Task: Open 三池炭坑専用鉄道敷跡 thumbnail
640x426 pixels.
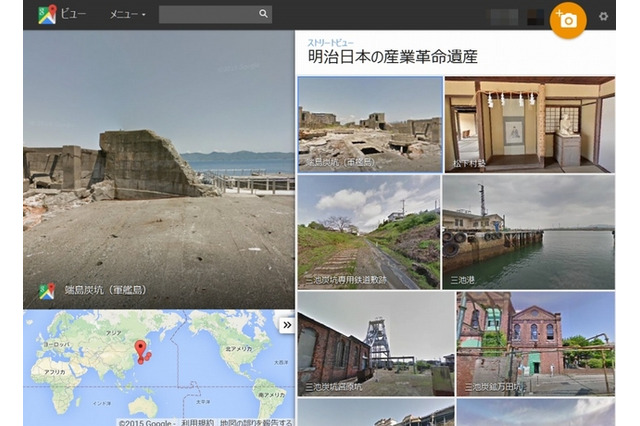Action: point(369,232)
